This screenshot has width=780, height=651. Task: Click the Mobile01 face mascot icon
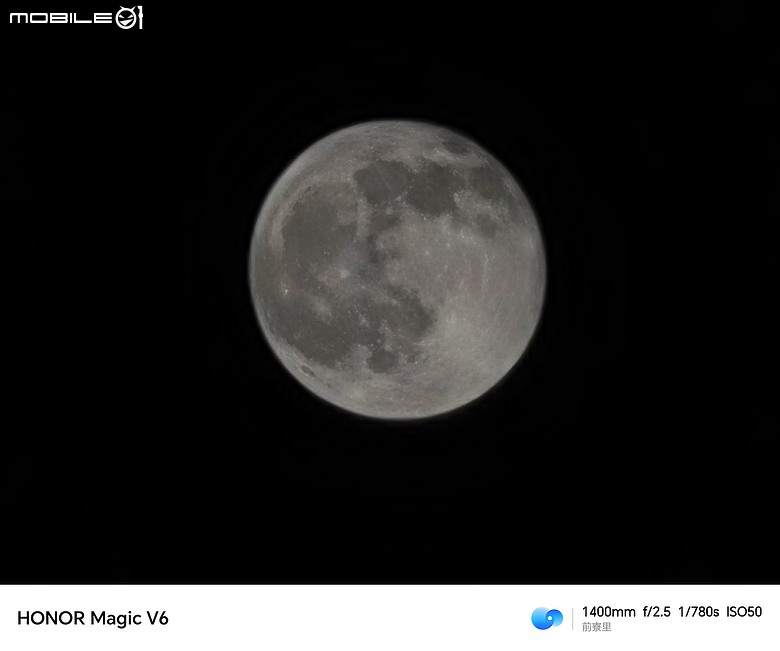coord(129,18)
